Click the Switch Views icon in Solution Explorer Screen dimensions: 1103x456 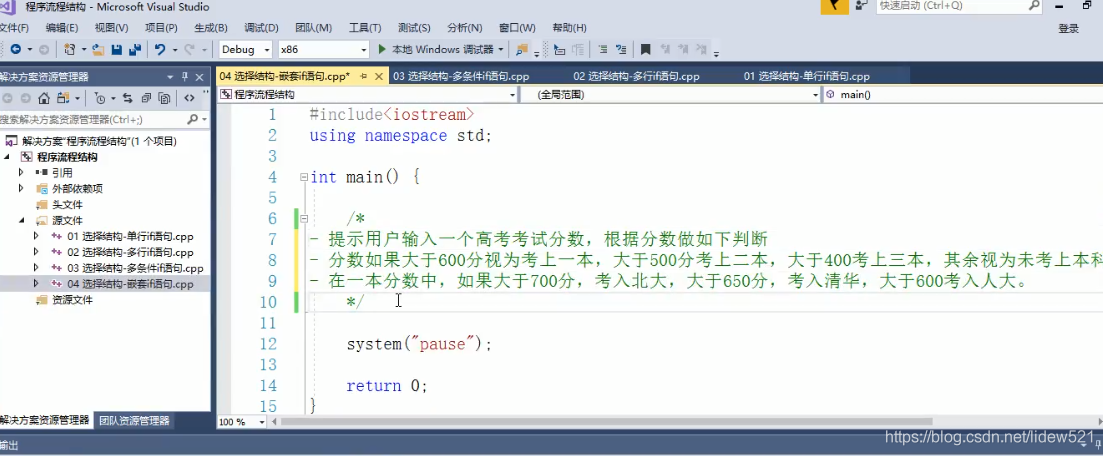point(63,98)
